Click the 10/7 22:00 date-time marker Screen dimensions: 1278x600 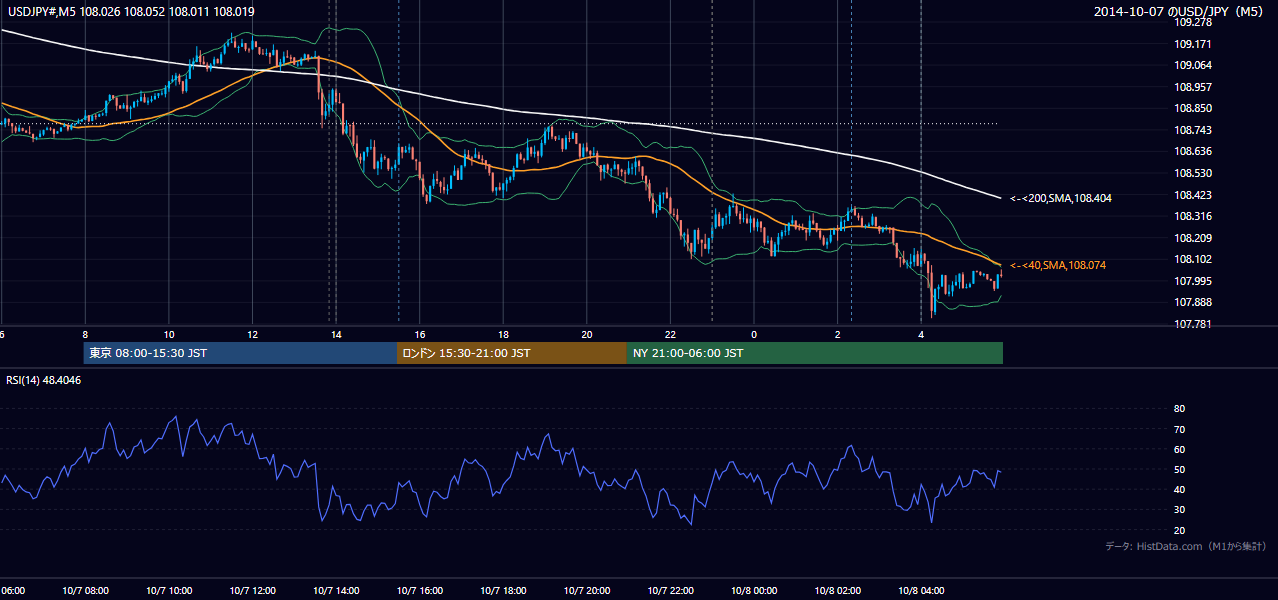click(670, 591)
